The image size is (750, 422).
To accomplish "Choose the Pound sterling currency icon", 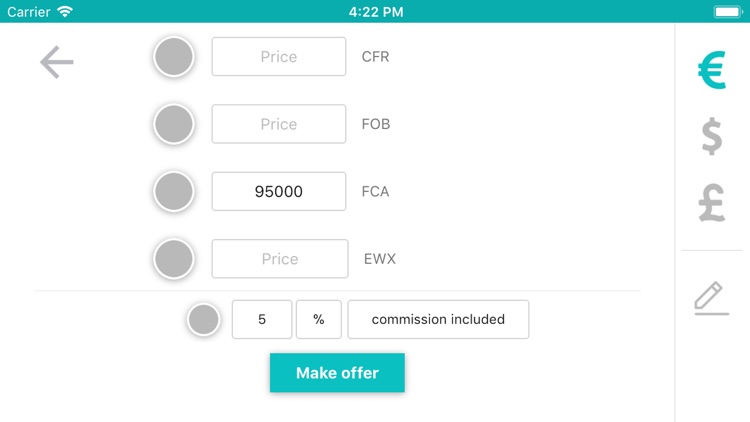I will coord(711,201).
